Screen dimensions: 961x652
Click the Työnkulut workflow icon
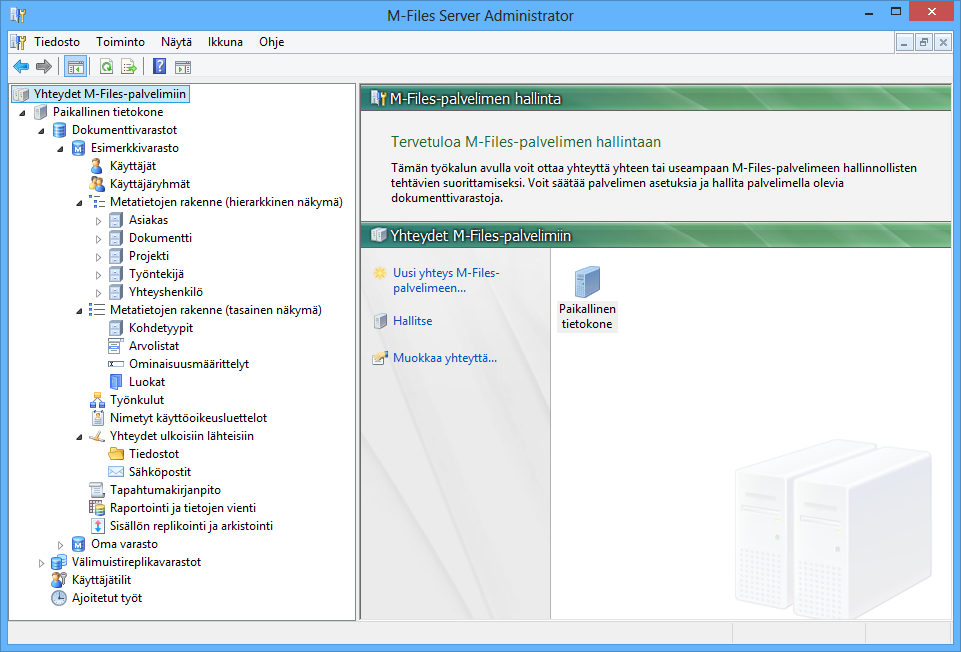pyautogui.click(x=97, y=400)
